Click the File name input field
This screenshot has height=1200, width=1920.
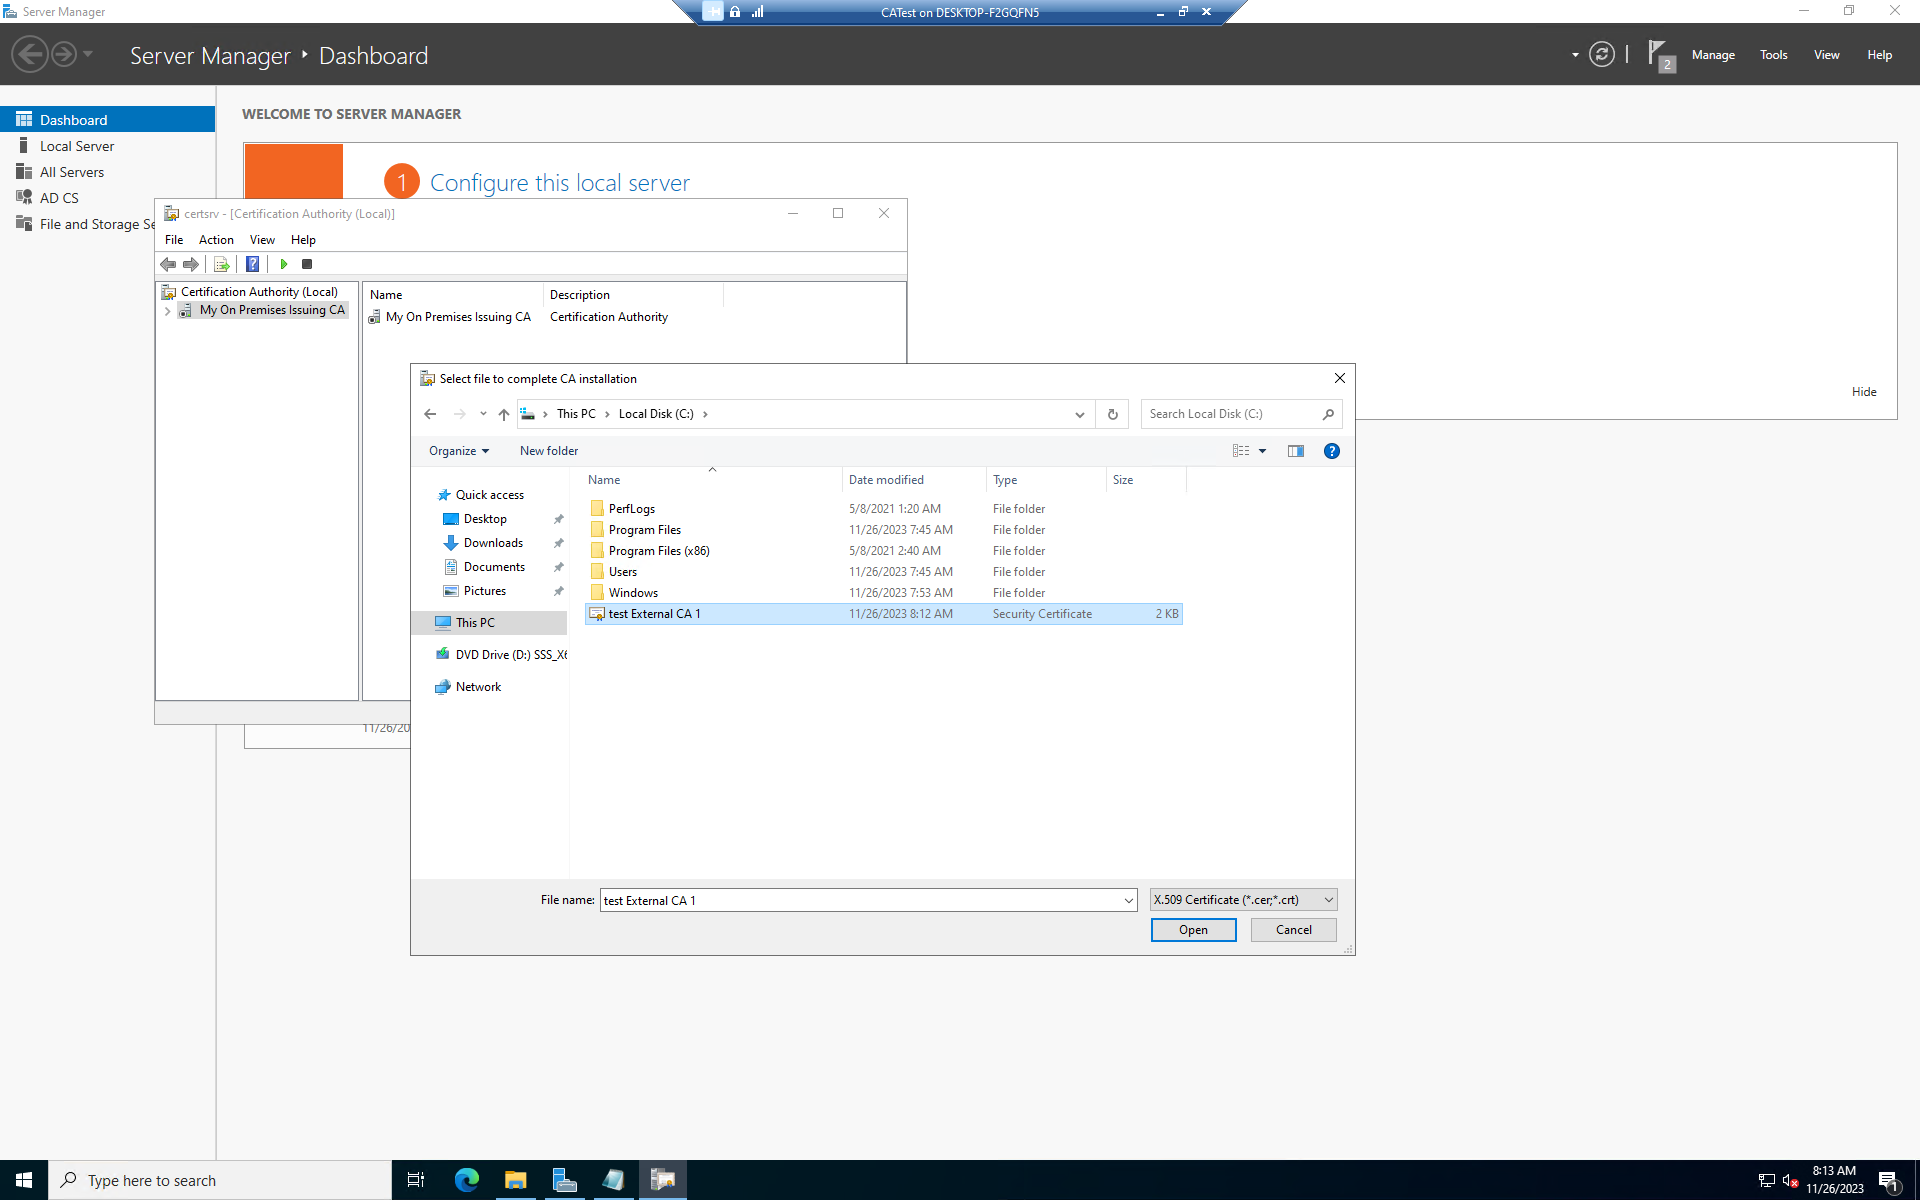pos(860,900)
